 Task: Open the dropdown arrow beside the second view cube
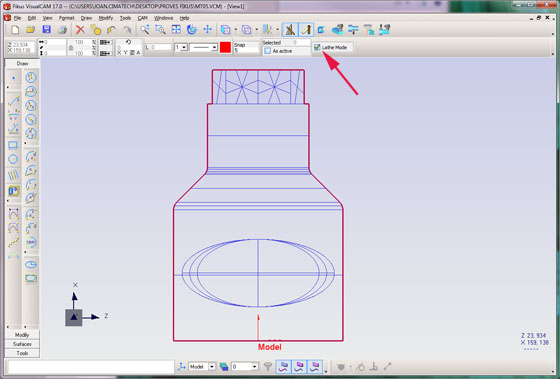point(257,30)
